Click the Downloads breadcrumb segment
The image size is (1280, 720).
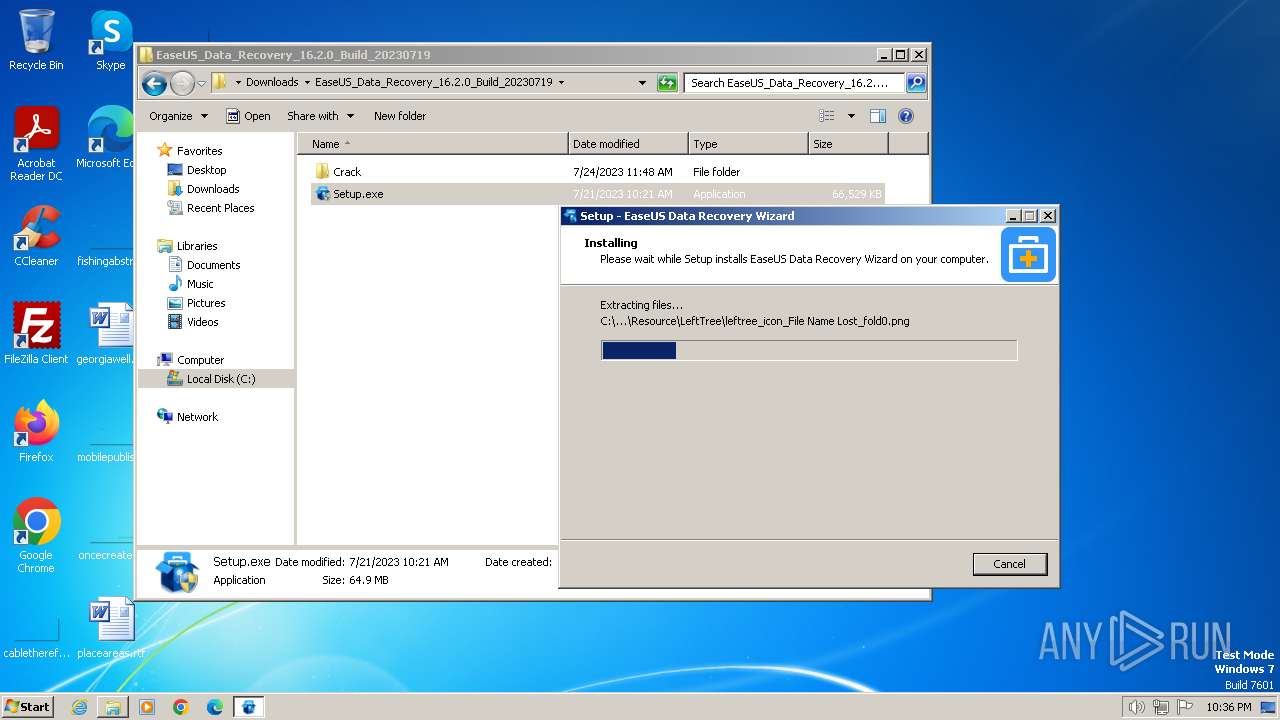click(x=272, y=83)
